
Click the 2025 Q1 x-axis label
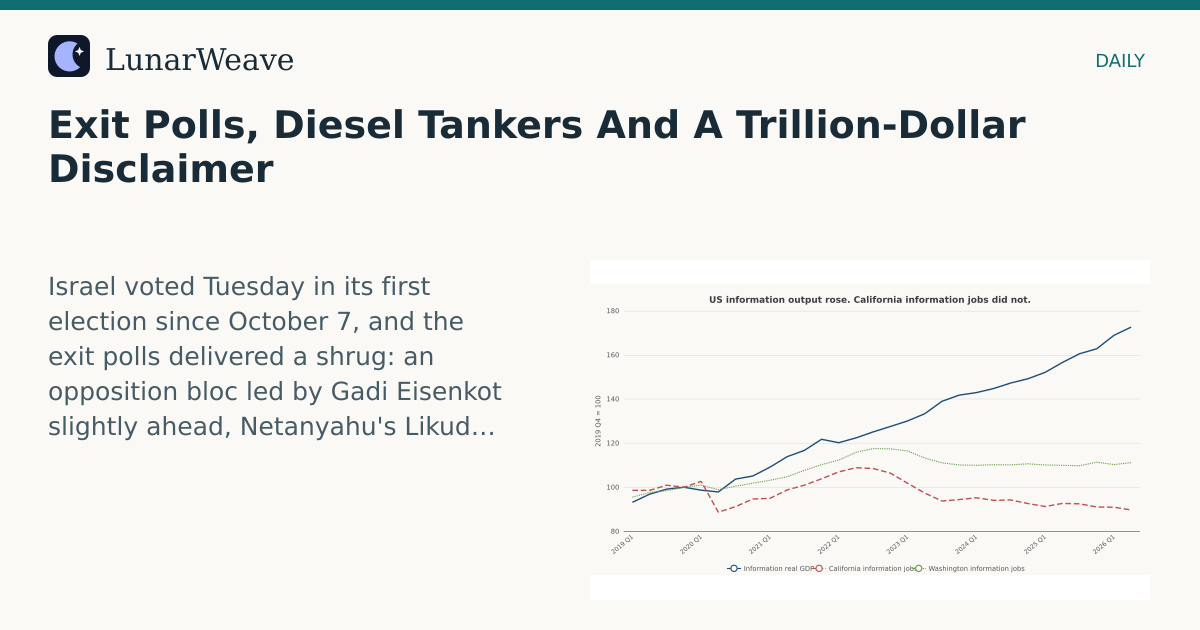pos(1034,544)
